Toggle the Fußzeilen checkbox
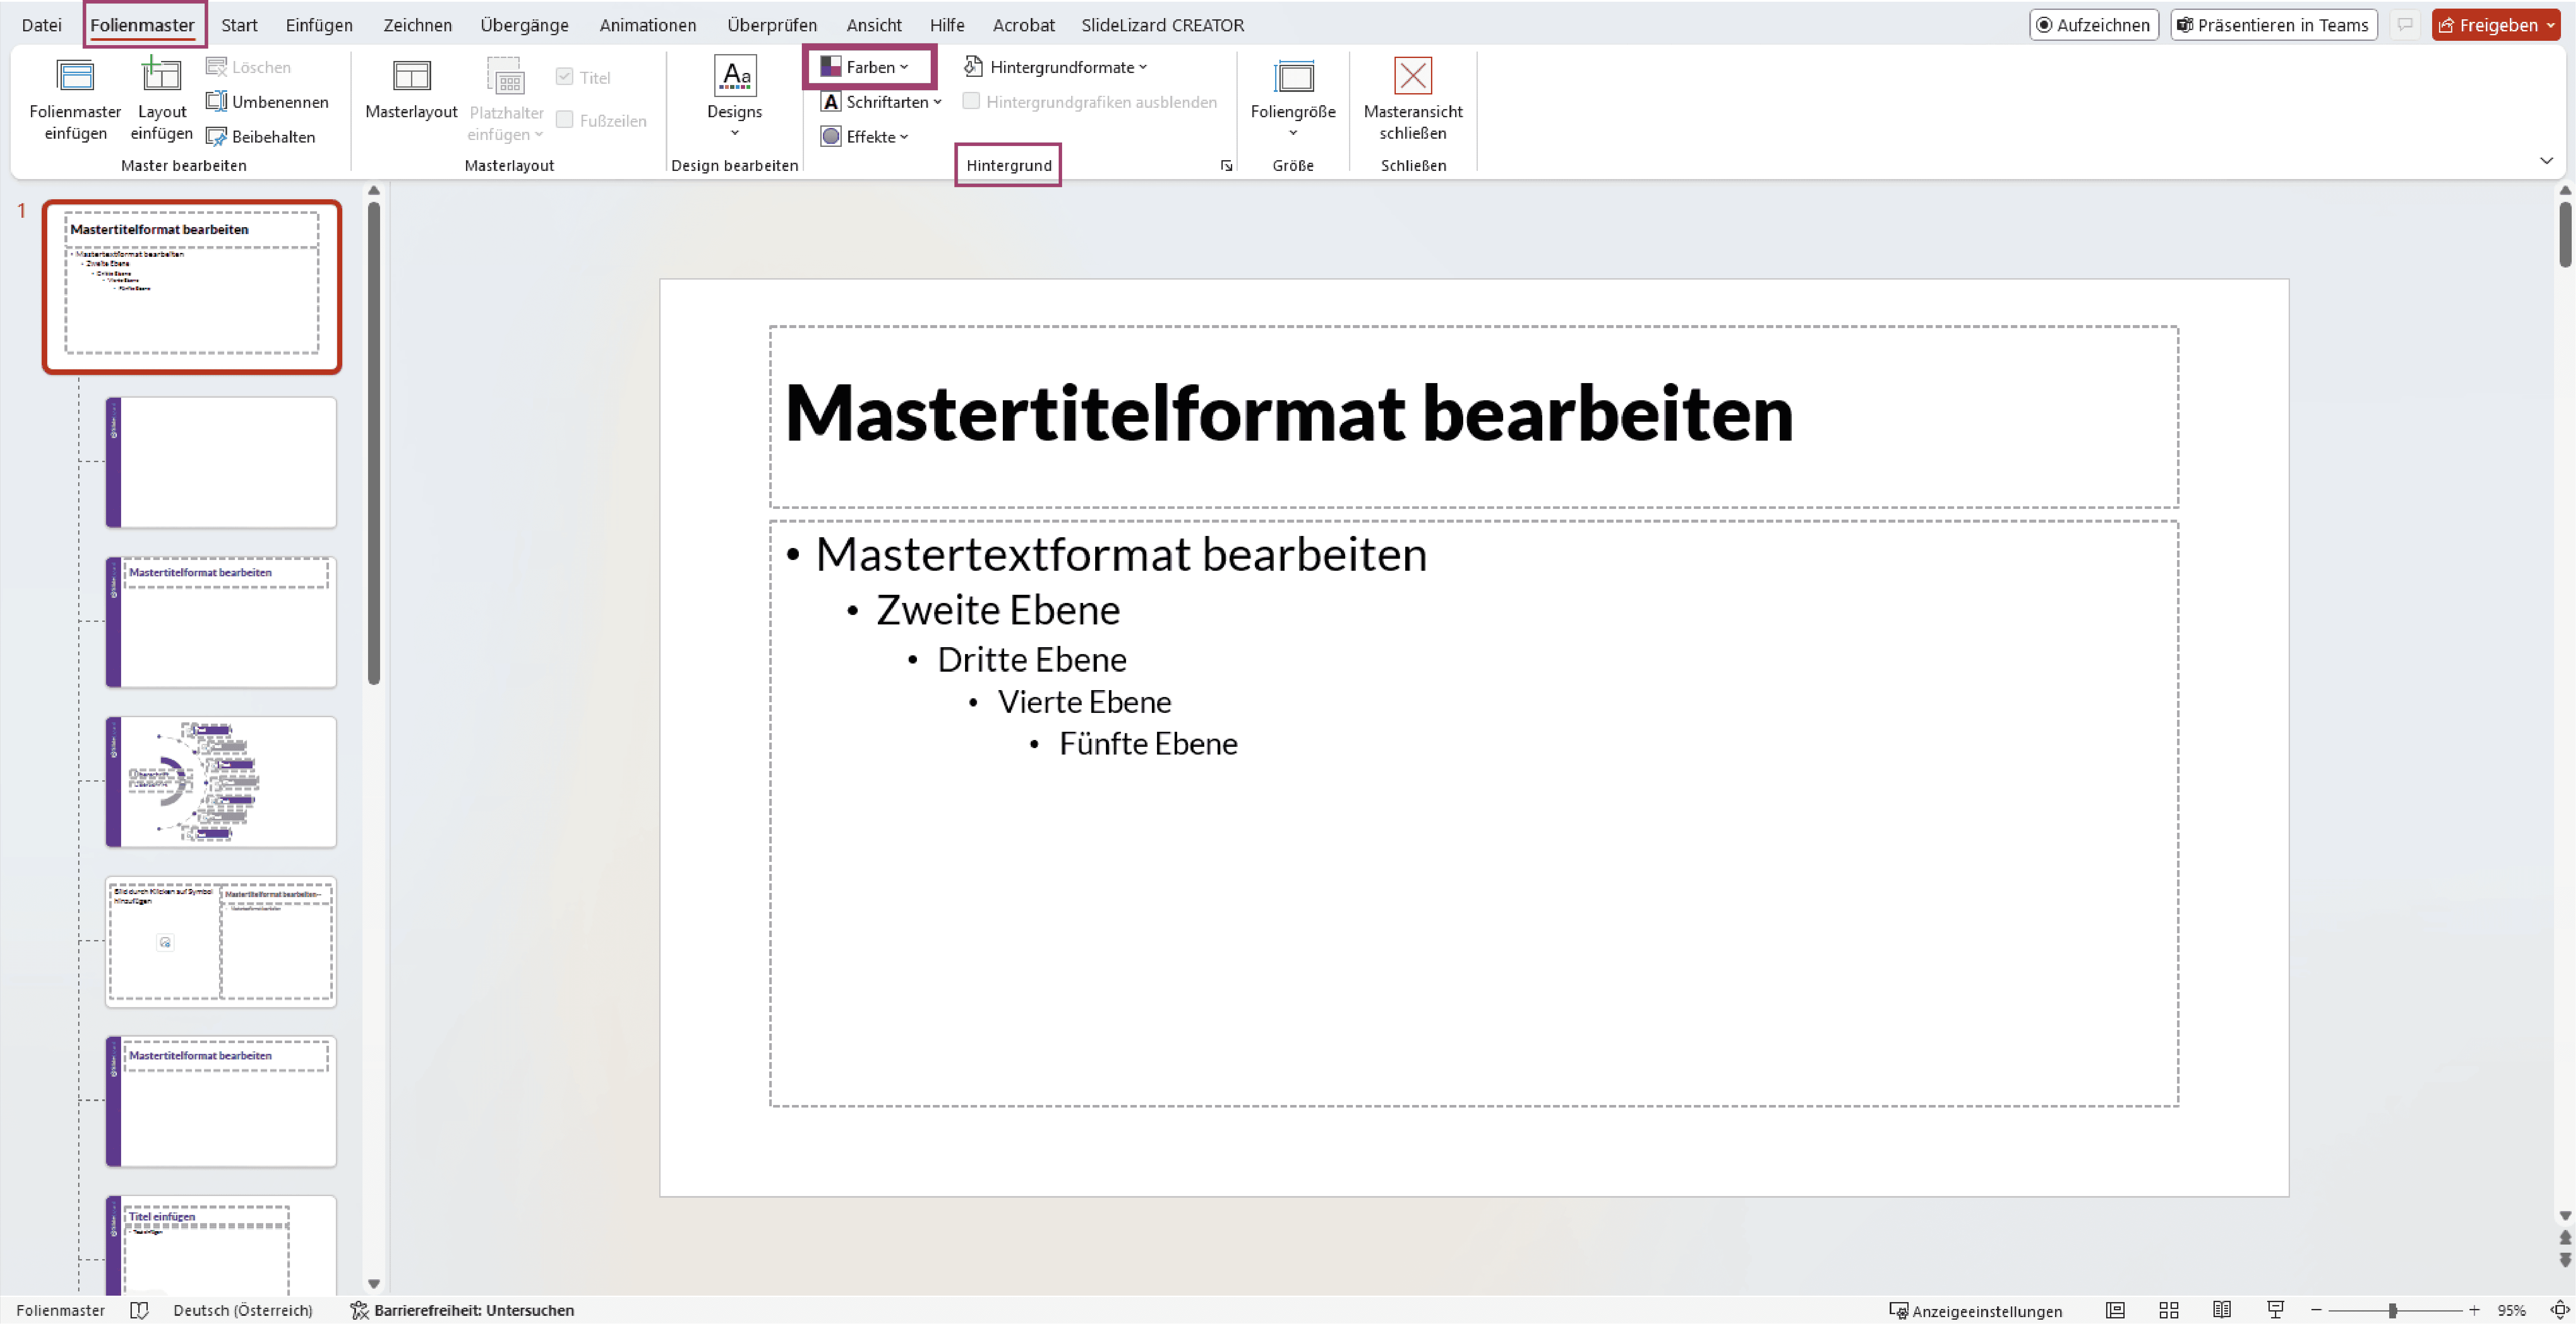The height and width of the screenshot is (1324, 2576). pos(565,120)
